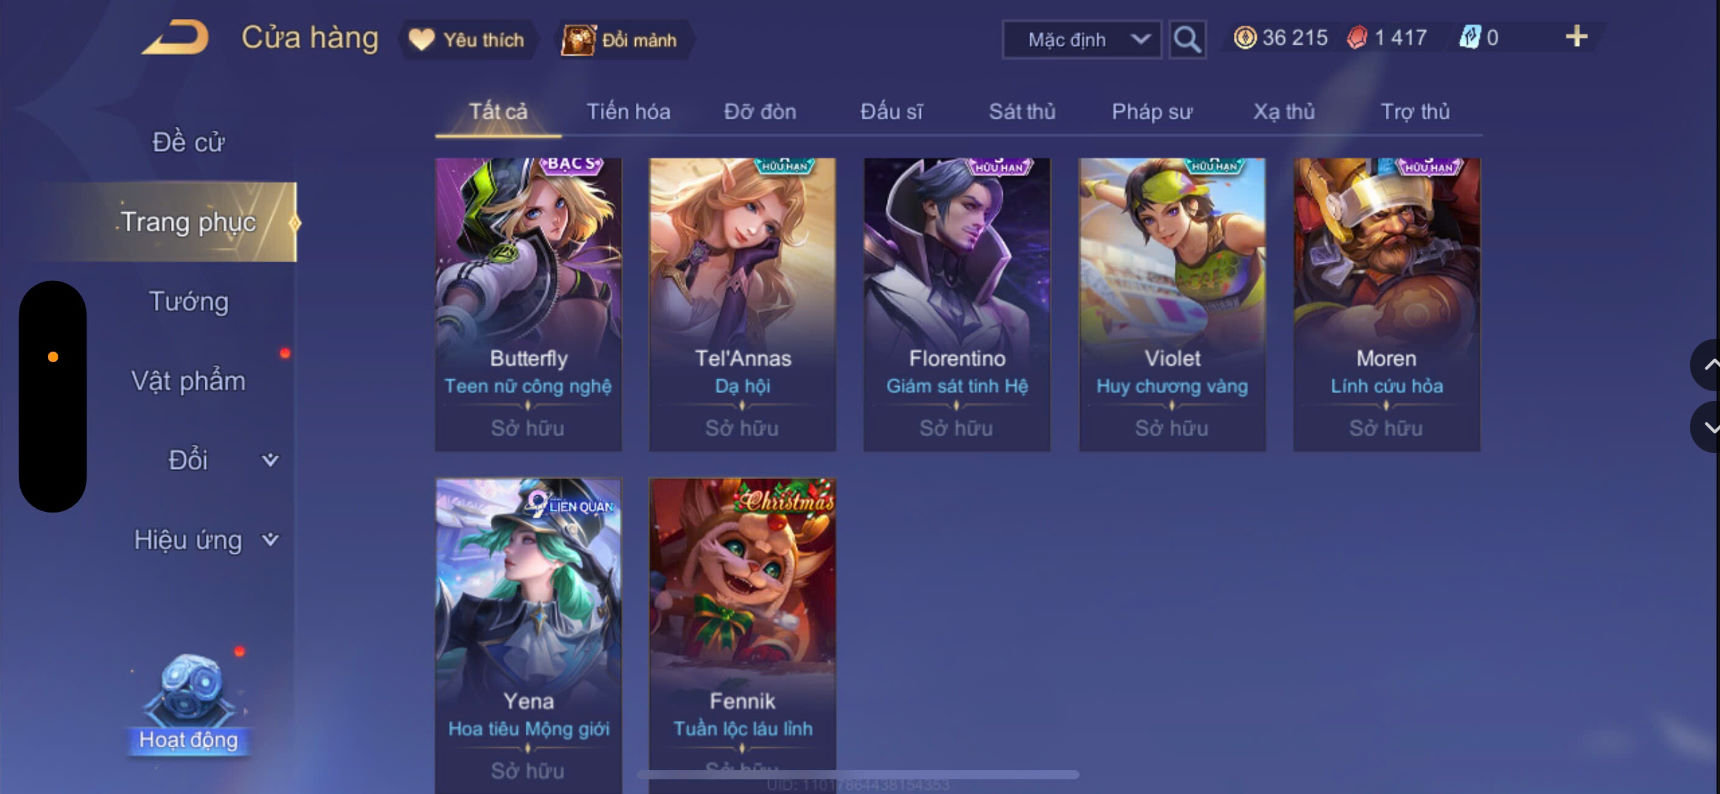Select Vật phẩm in the sidebar
This screenshot has width=1720, height=794.
188,381
